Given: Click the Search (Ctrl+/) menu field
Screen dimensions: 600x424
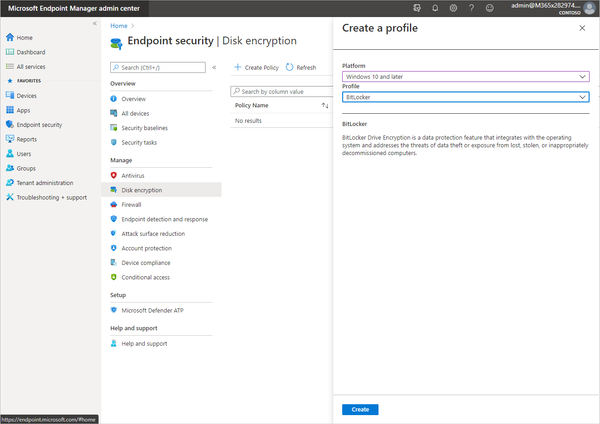Looking at the screenshot, I should tap(158, 67).
